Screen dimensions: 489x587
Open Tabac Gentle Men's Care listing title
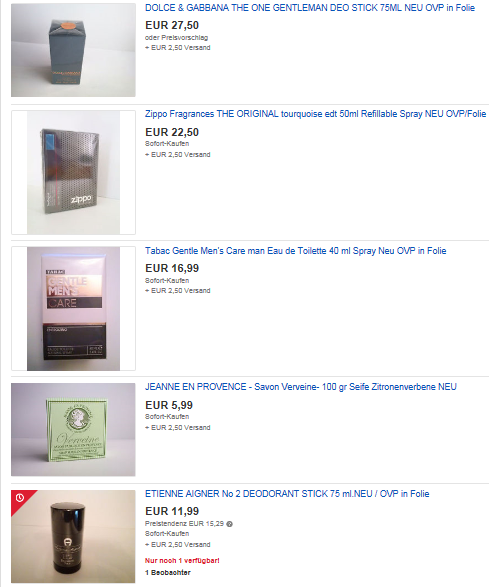point(295,250)
